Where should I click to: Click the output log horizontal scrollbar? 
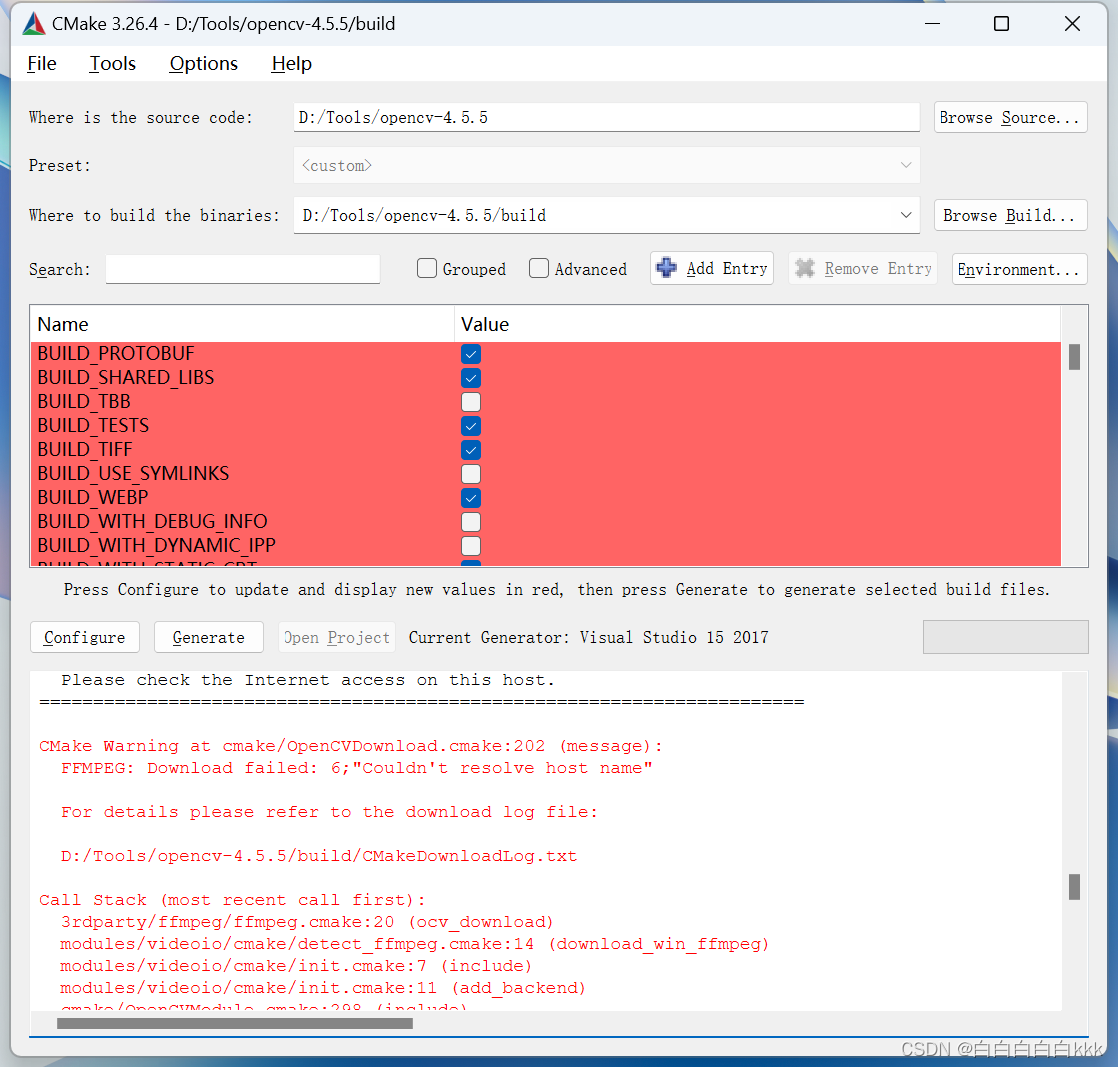pyautogui.click(x=235, y=1023)
